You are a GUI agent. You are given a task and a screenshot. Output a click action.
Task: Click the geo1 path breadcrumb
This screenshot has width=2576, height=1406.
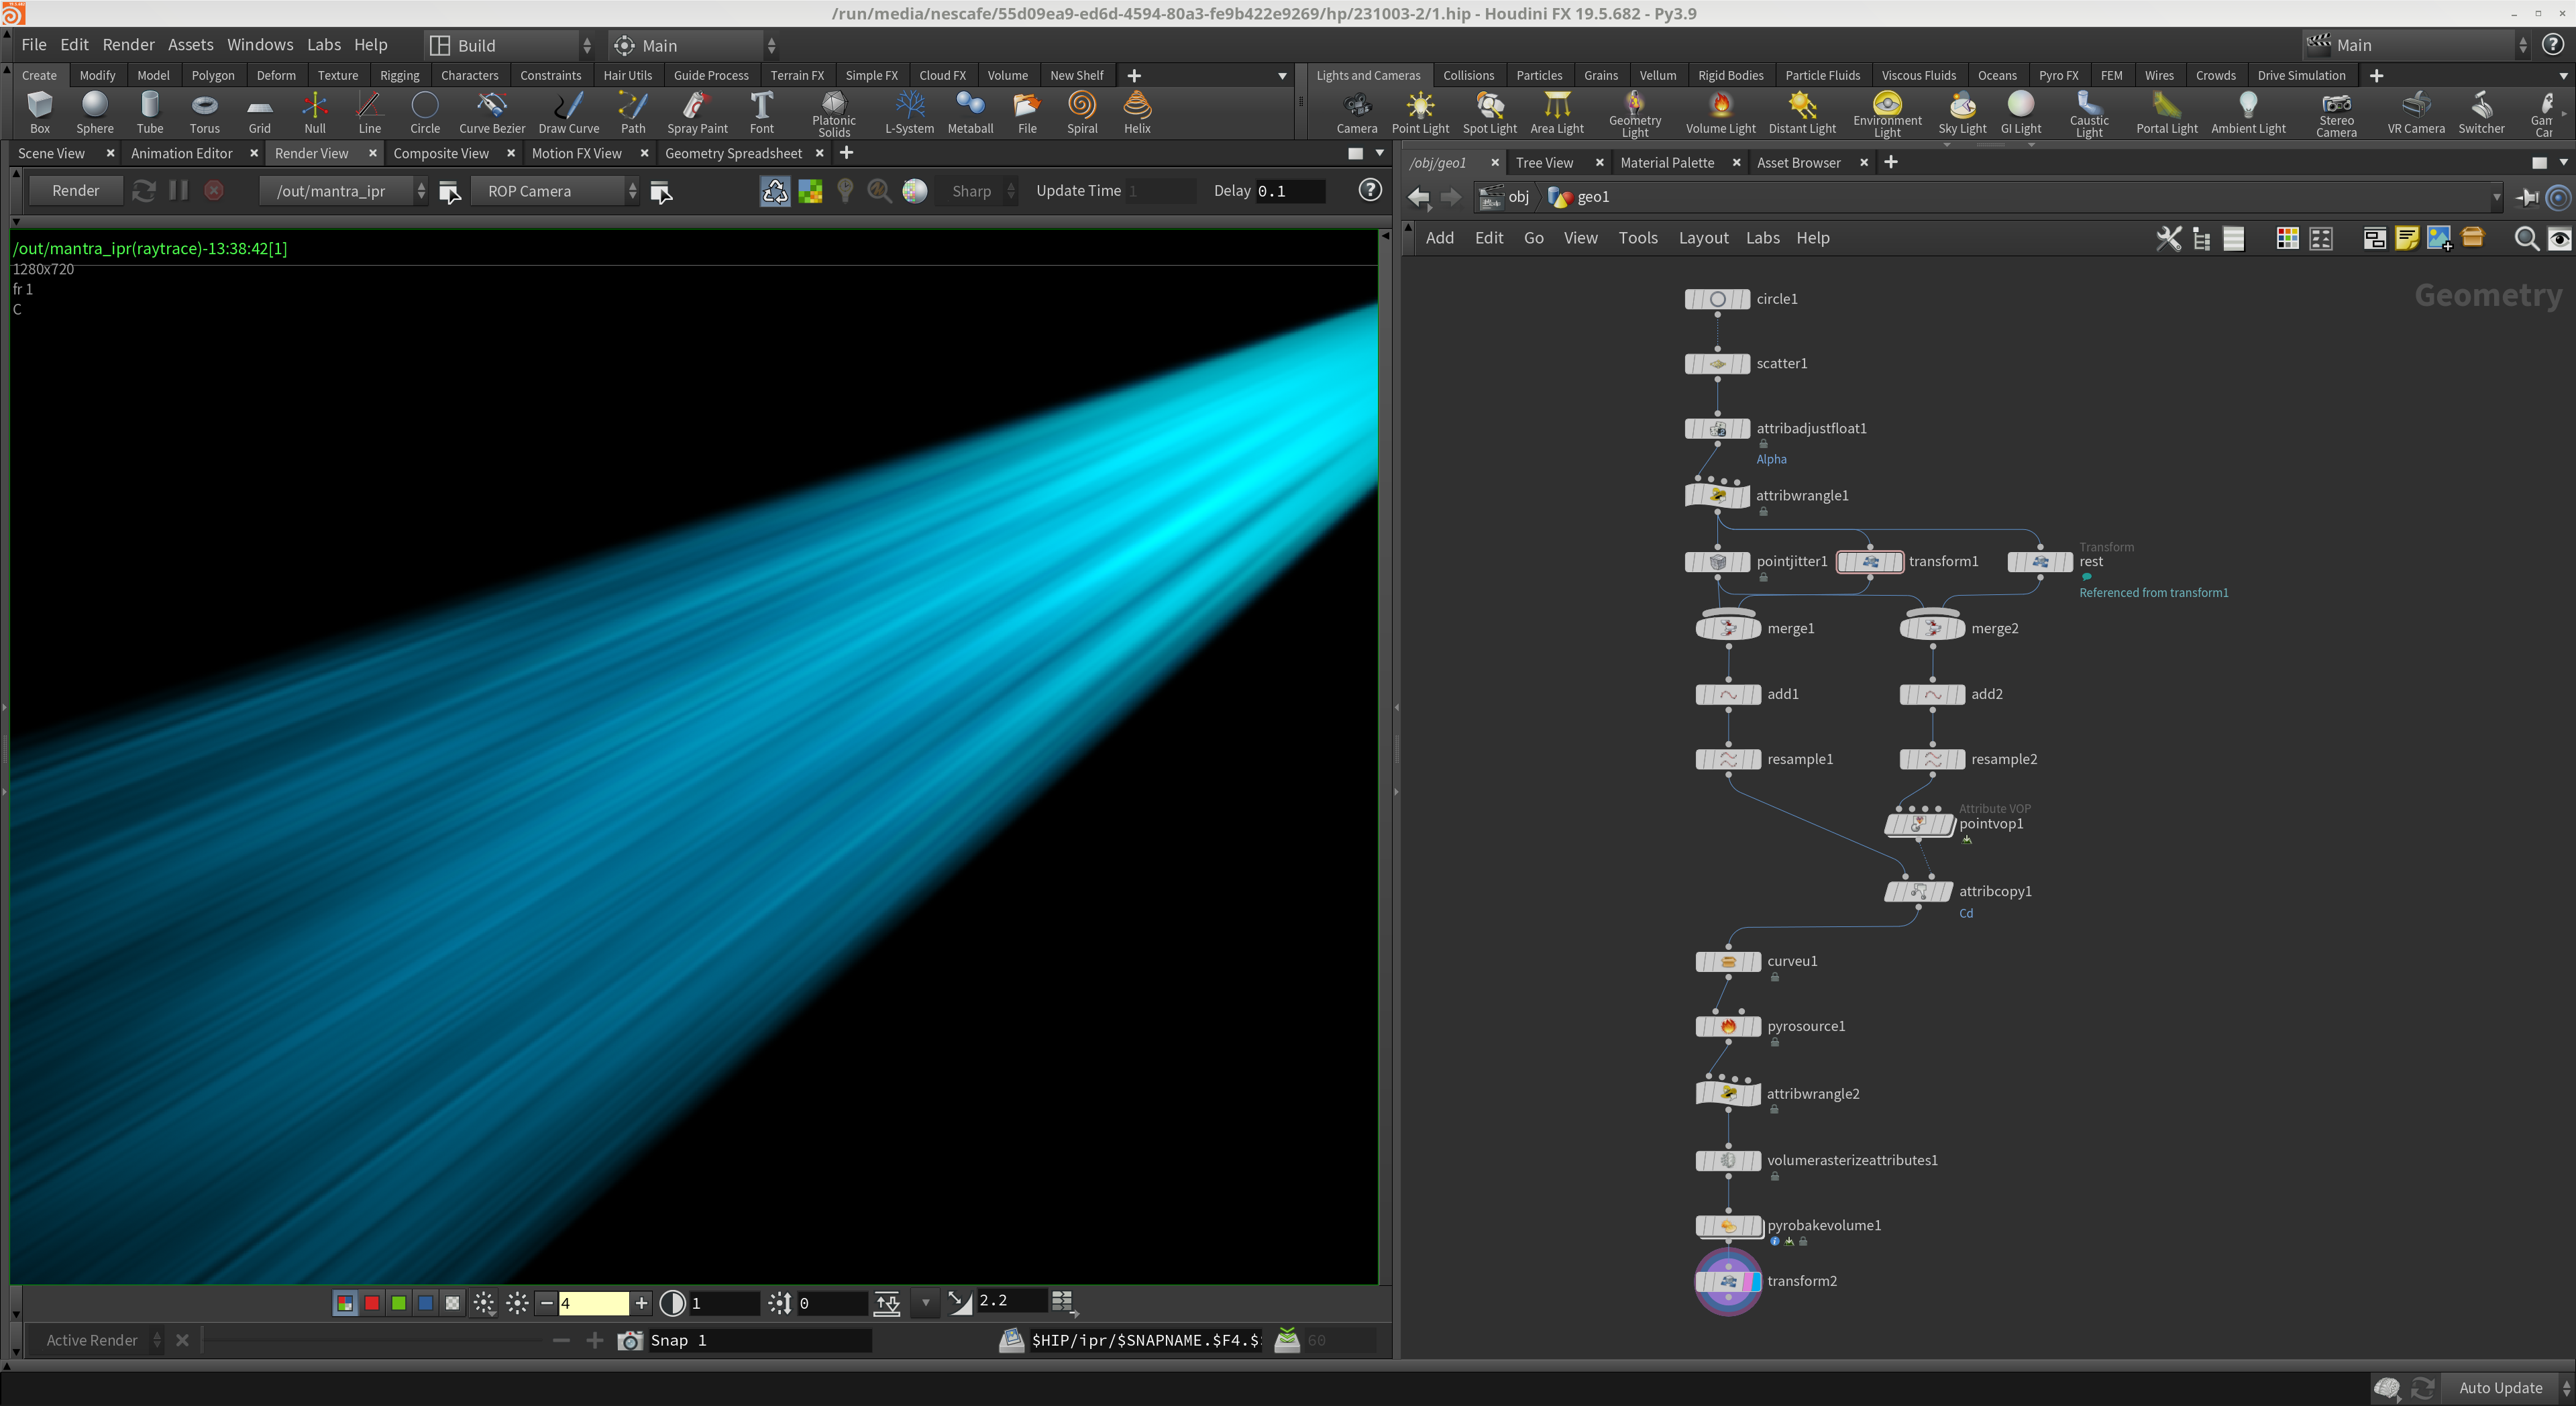pyautogui.click(x=1579, y=197)
